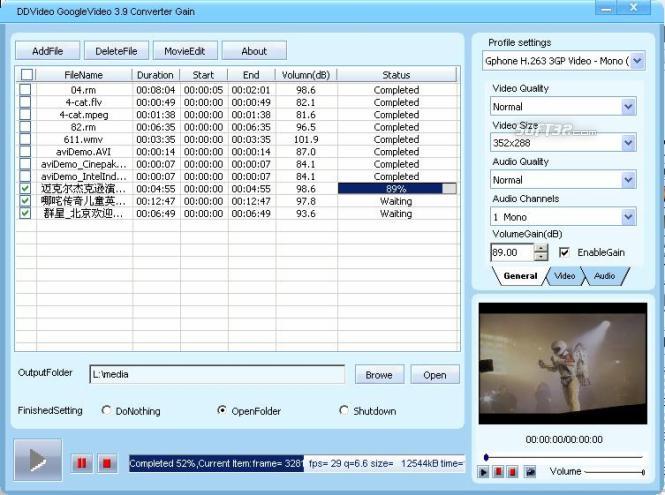This screenshot has height=495, width=665.
Task: Pause the conversion with the red pause icon
Action: (x=81, y=463)
